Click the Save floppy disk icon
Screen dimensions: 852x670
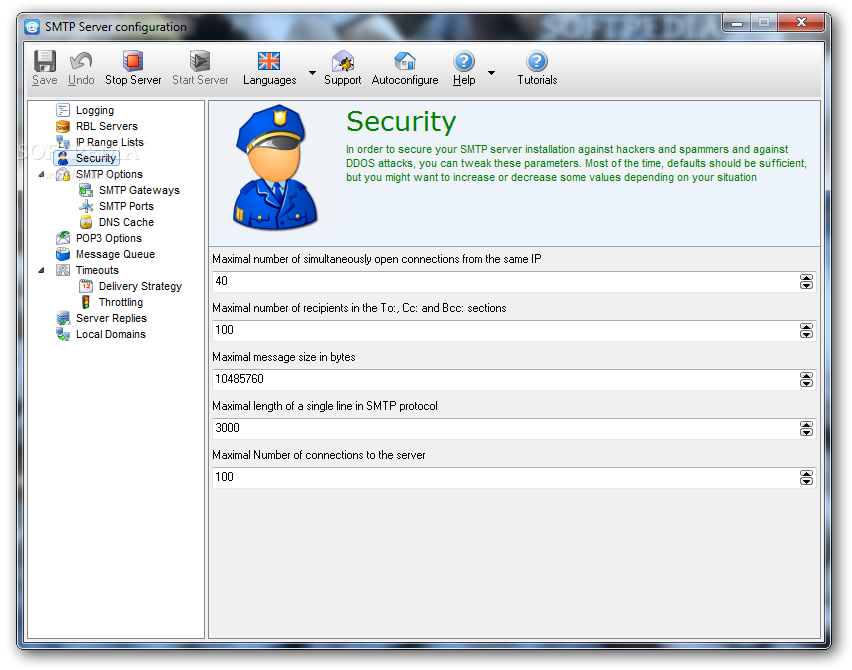tap(45, 61)
